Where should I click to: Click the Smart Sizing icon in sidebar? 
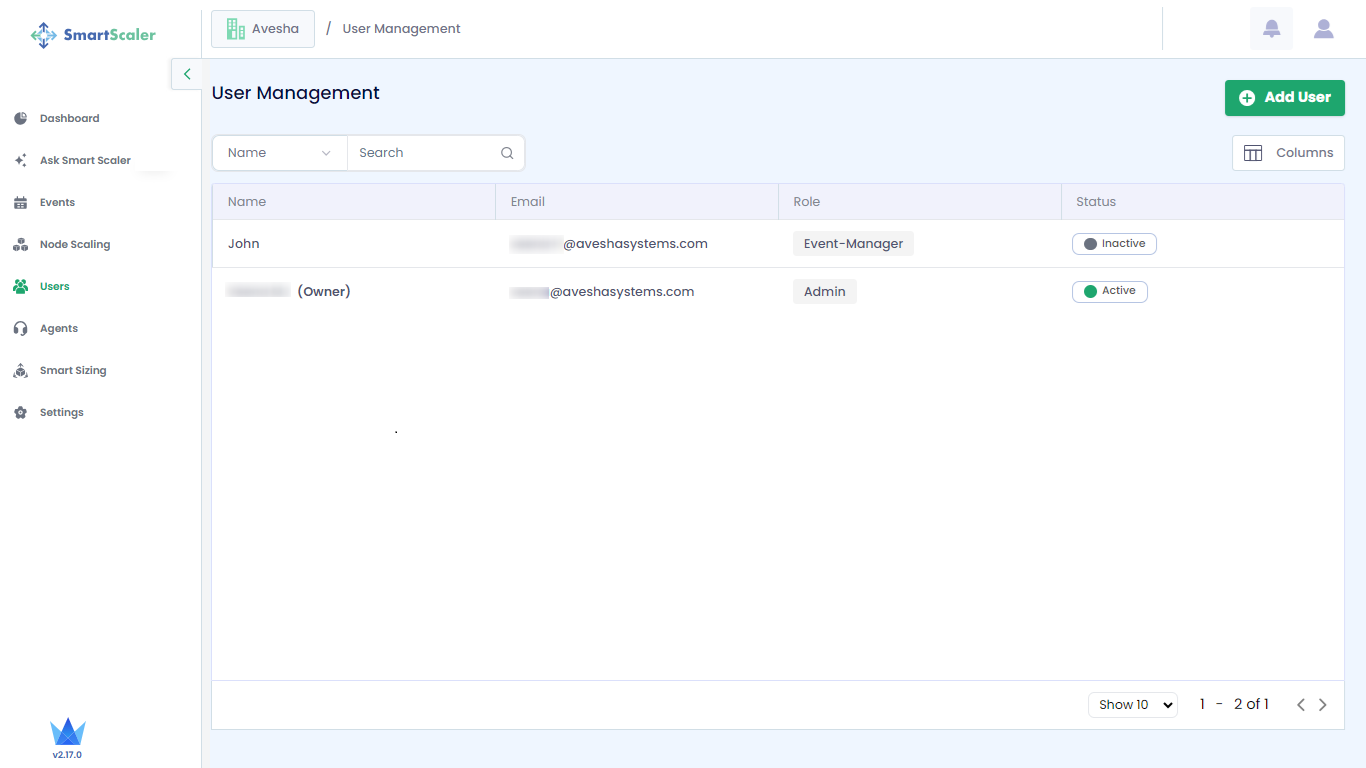click(x=20, y=371)
